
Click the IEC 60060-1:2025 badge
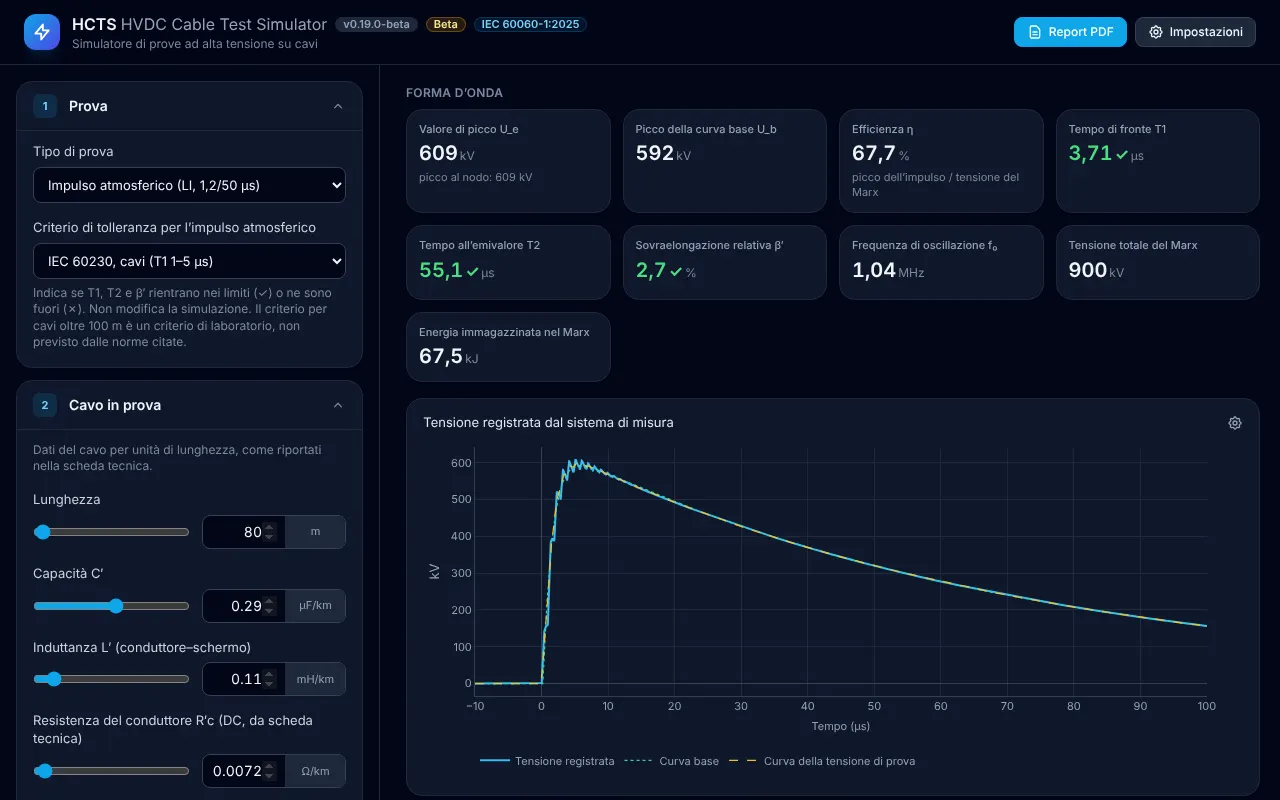[530, 24]
